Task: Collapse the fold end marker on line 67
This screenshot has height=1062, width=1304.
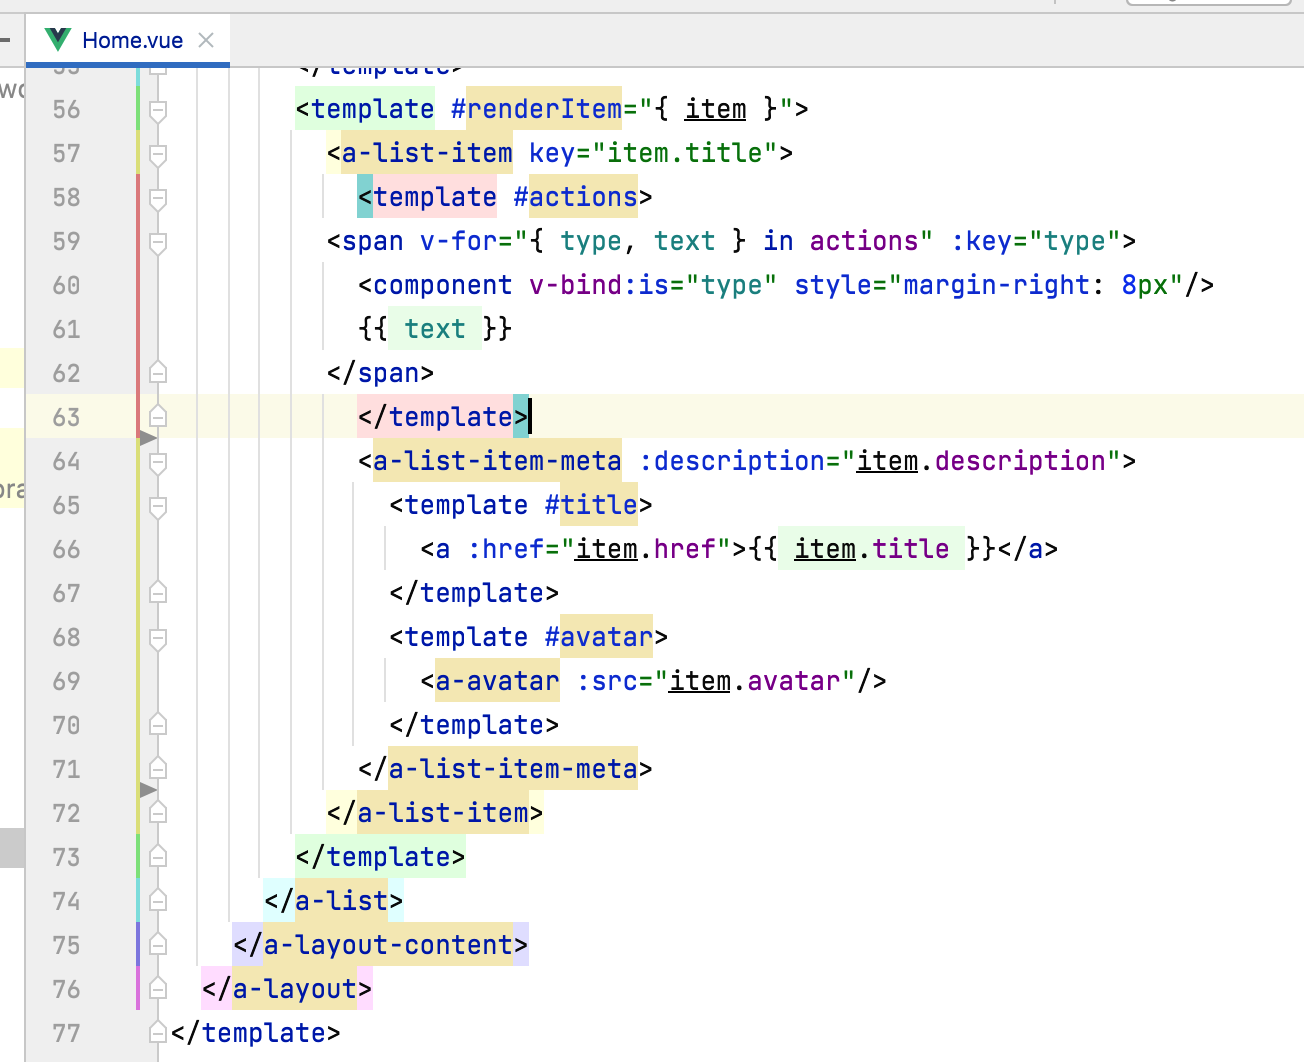Action: click(158, 593)
